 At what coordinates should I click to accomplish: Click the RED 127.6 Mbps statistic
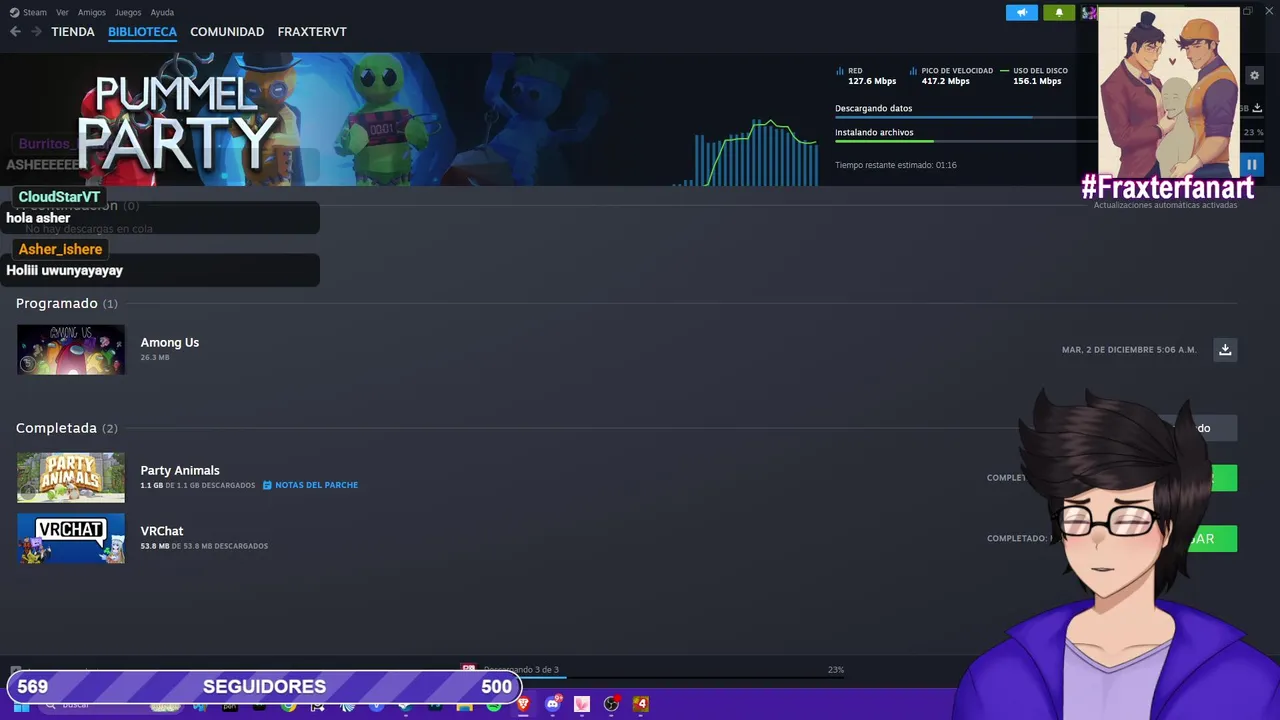(866, 76)
